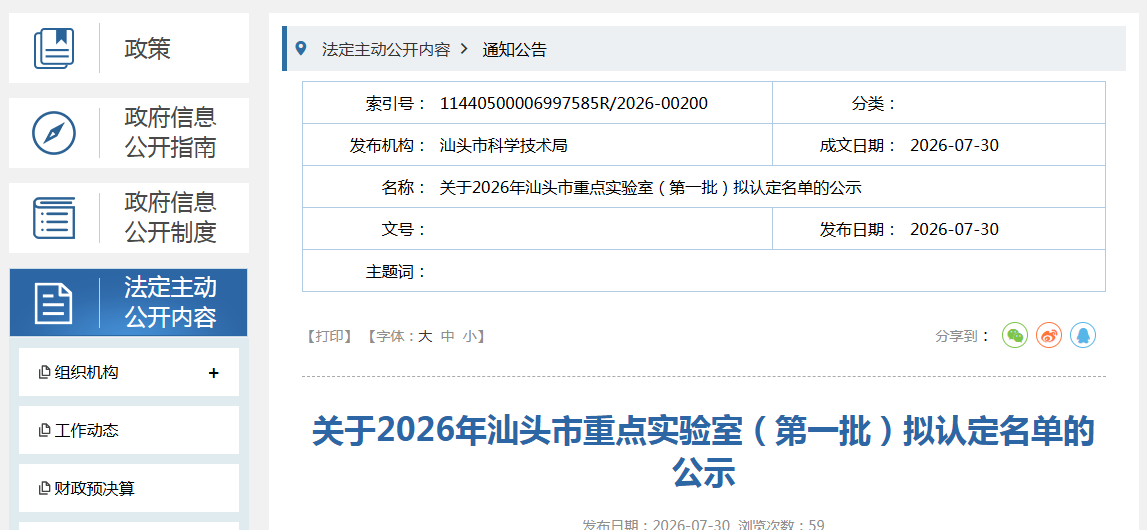Screen dimensions: 1147x530
Task: Open 政府信息公开指南 section
Action: click(x=129, y=133)
